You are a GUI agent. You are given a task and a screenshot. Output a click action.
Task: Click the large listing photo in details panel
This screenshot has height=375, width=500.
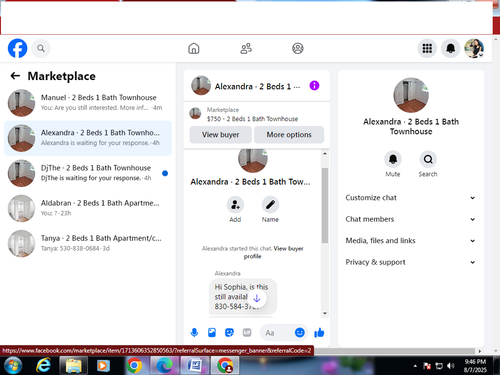pyautogui.click(x=411, y=95)
